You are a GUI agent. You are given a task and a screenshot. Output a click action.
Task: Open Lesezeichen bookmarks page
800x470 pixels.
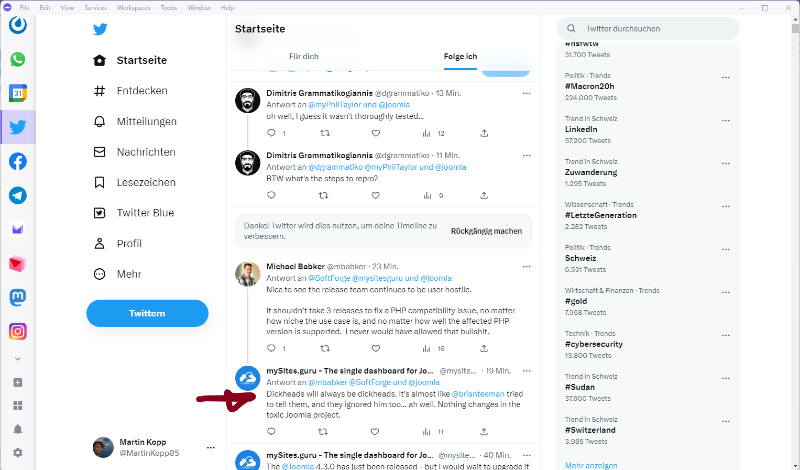click(x=134, y=182)
